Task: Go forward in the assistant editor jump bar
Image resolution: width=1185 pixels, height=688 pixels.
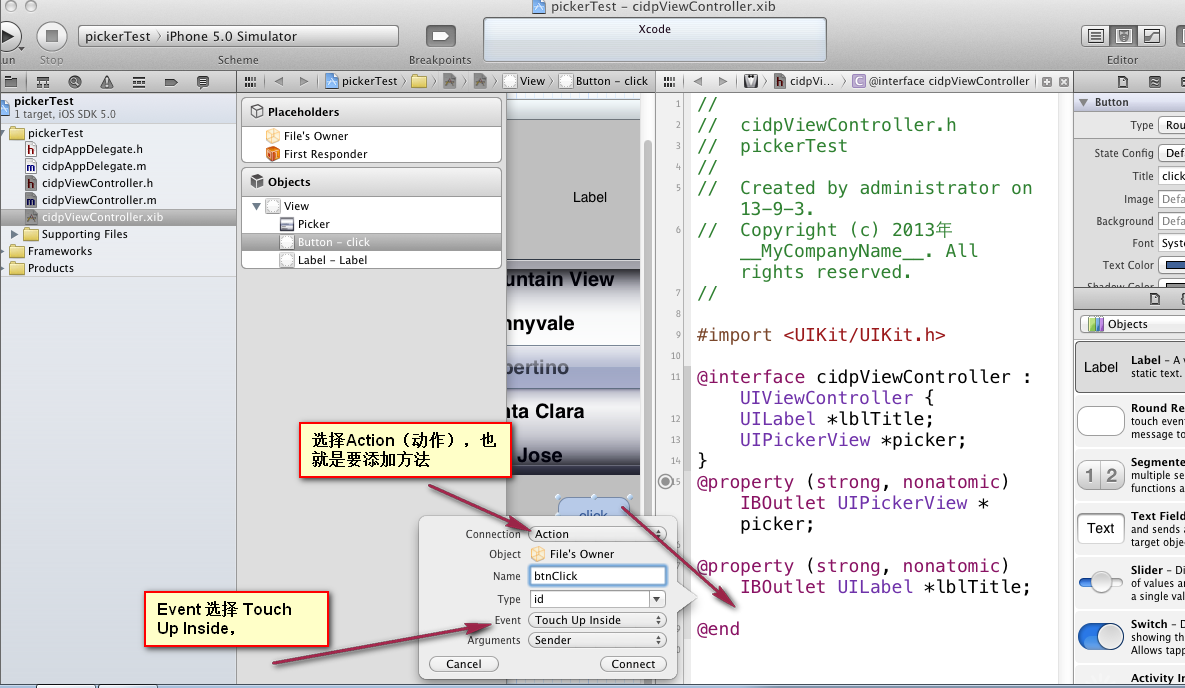Action: tap(722, 82)
